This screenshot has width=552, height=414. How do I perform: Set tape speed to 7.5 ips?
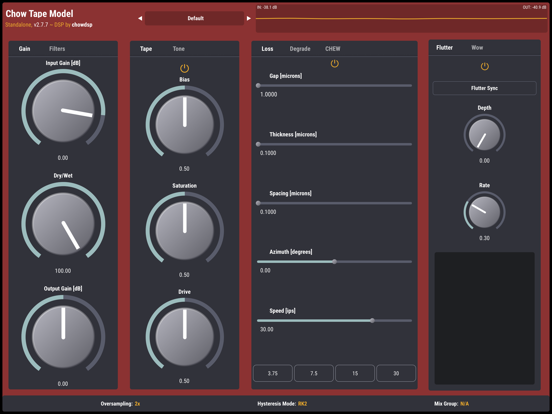click(x=314, y=373)
